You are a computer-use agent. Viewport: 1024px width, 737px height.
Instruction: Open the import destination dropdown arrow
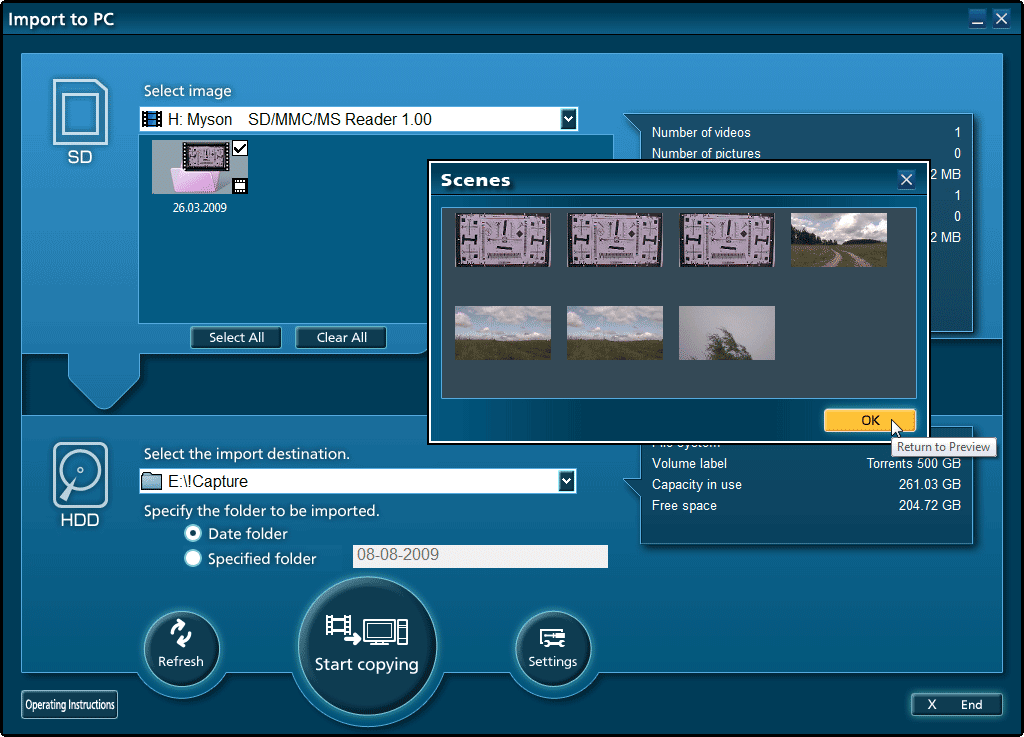[x=566, y=481]
